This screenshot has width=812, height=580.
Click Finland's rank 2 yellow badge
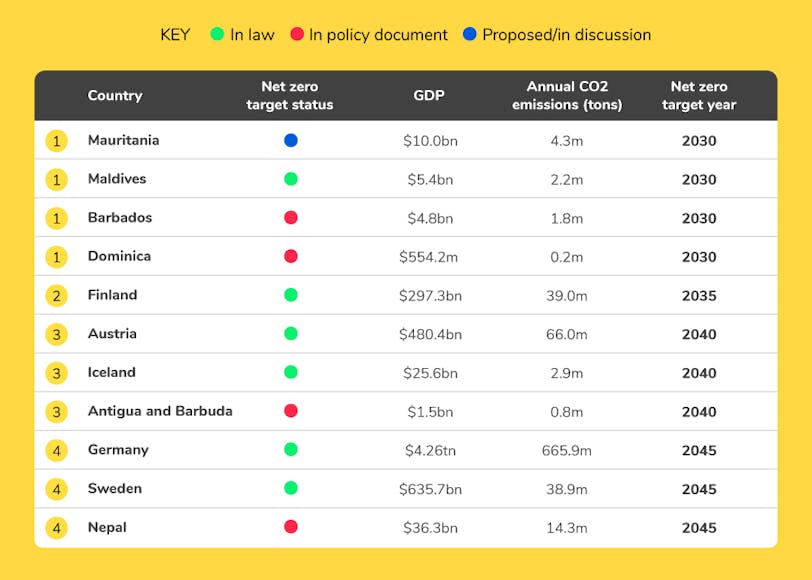point(56,296)
